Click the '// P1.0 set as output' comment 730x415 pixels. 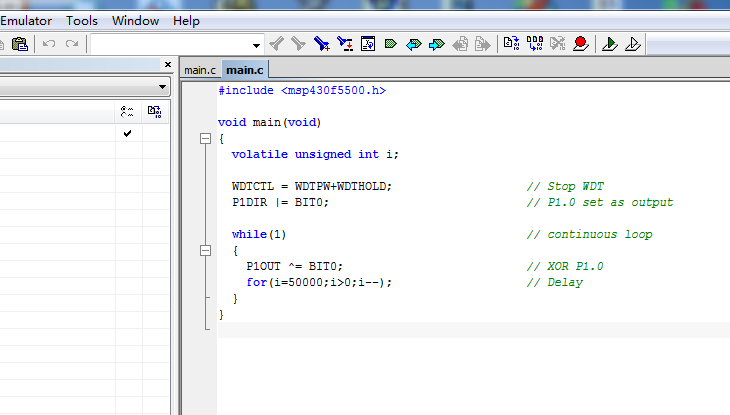pos(600,202)
